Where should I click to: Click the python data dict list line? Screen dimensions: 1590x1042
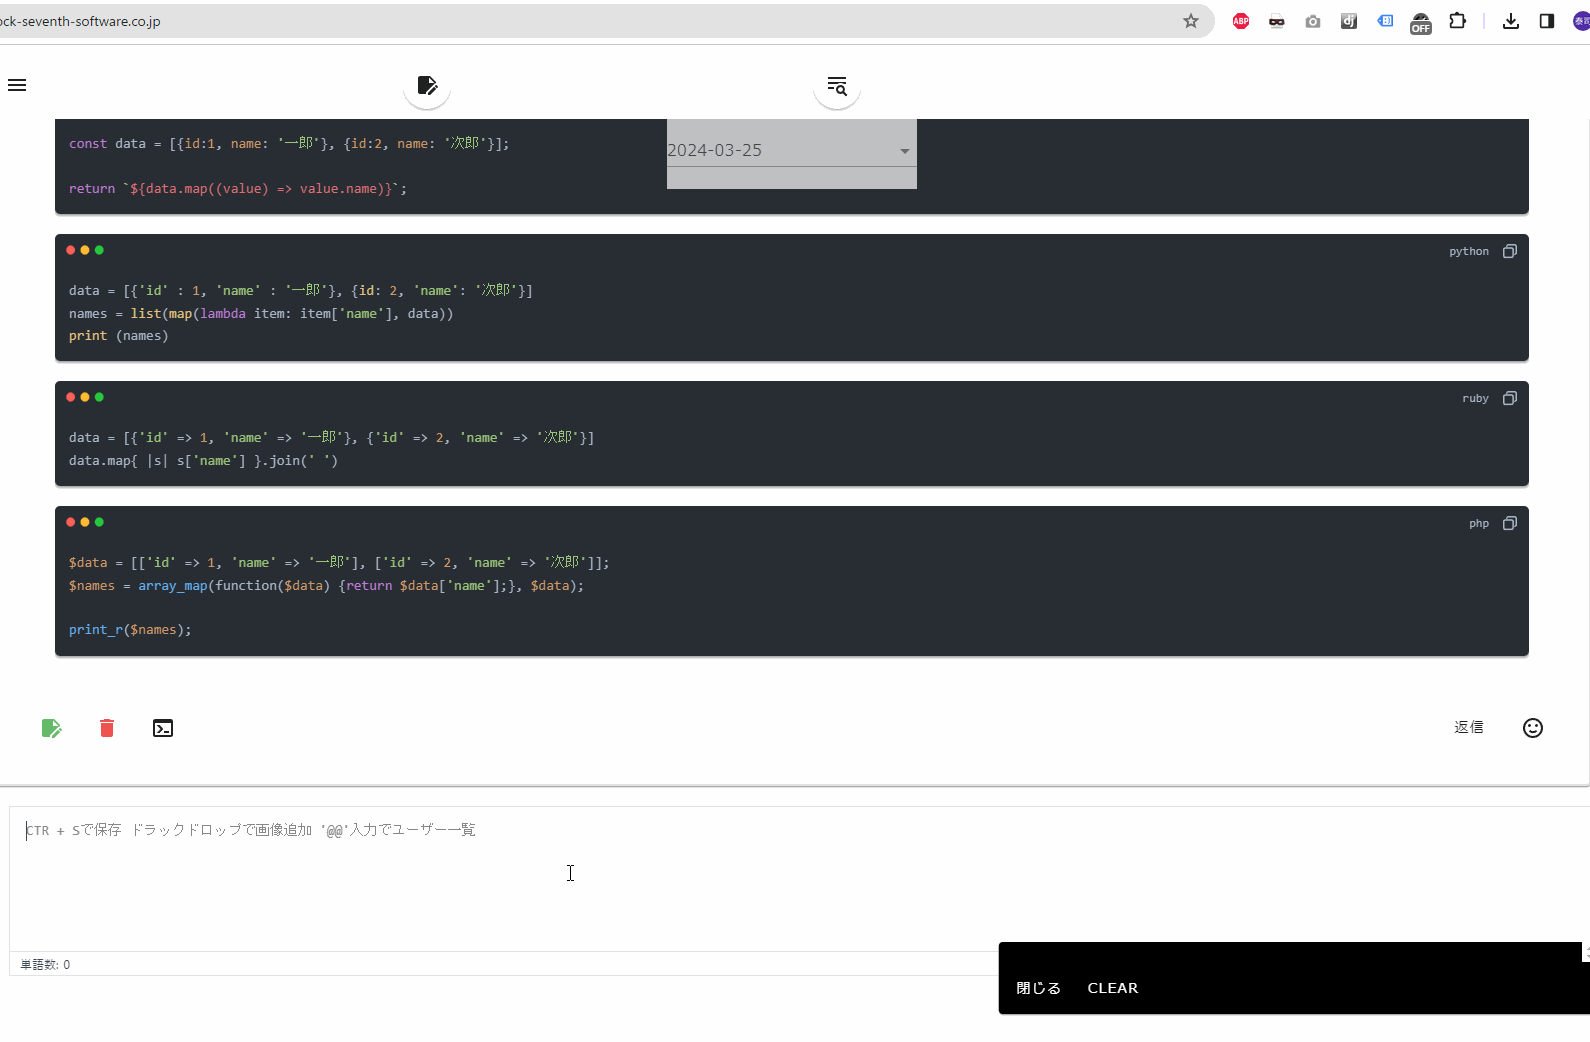pyautogui.click(x=300, y=291)
